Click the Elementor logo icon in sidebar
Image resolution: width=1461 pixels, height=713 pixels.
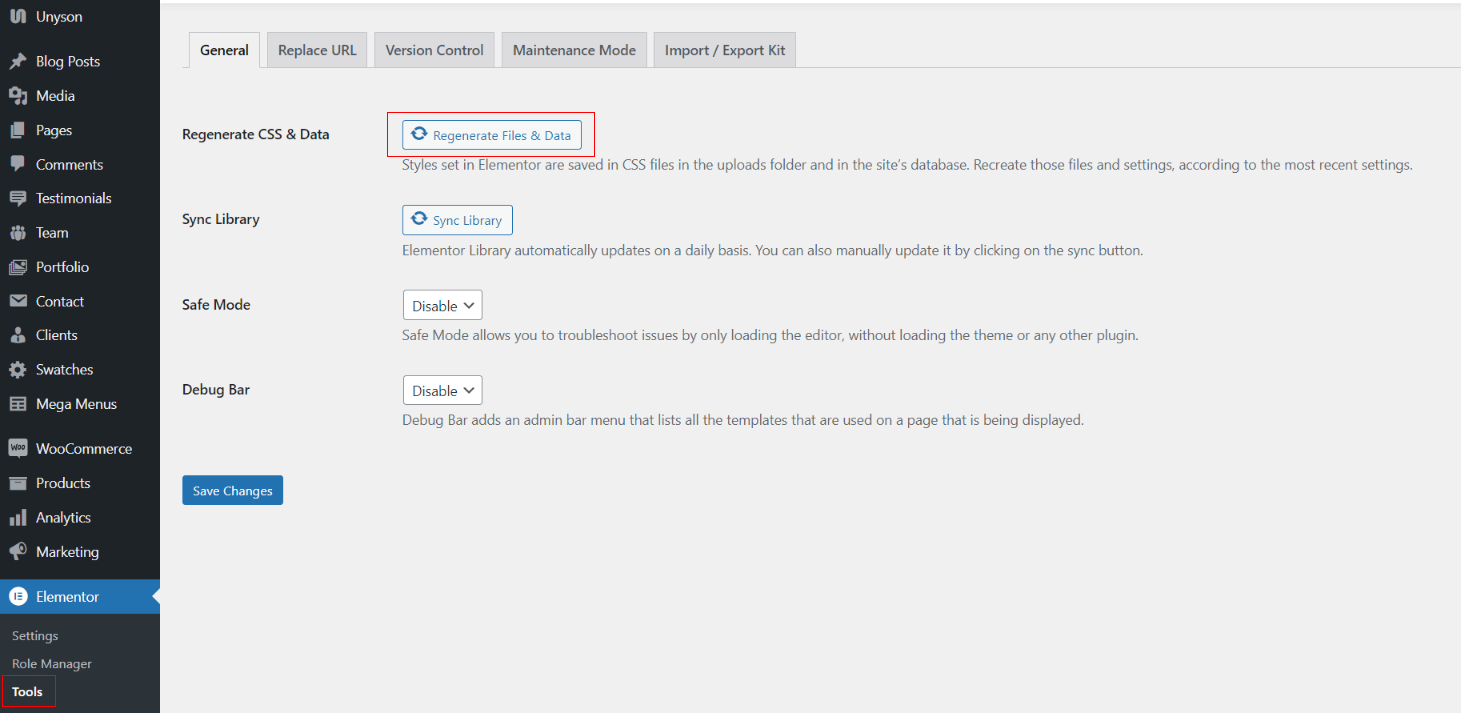pyautogui.click(x=17, y=597)
